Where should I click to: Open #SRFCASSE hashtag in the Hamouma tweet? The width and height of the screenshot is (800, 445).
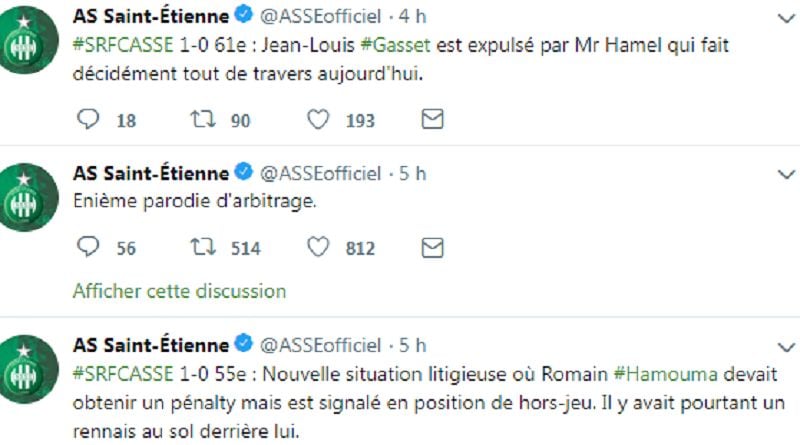pos(123,374)
